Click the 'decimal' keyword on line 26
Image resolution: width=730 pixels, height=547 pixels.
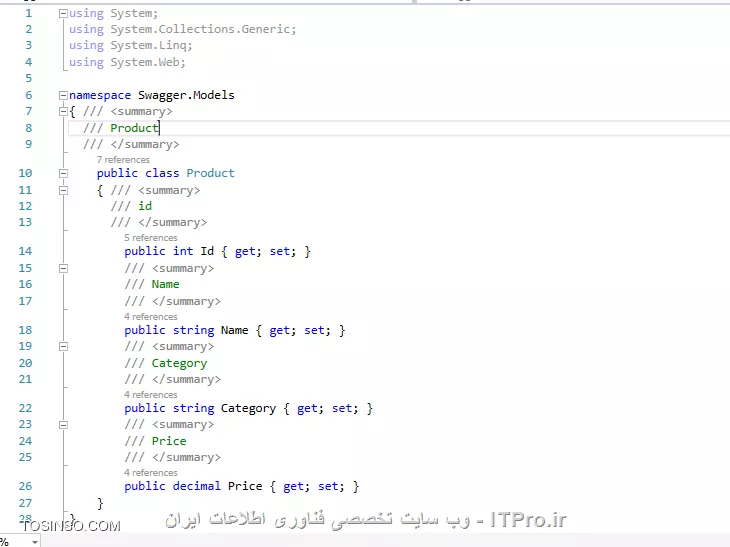pos(196,486)
